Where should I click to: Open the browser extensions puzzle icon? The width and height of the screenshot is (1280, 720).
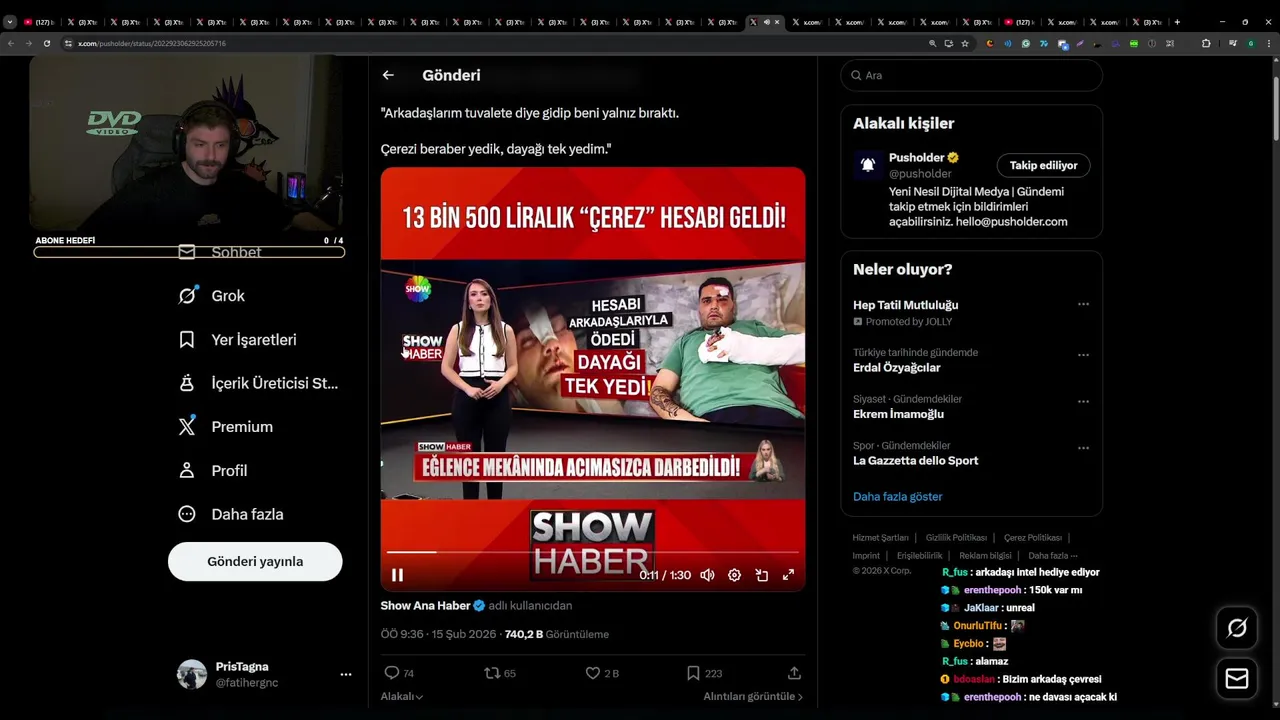coord(1206,43)
